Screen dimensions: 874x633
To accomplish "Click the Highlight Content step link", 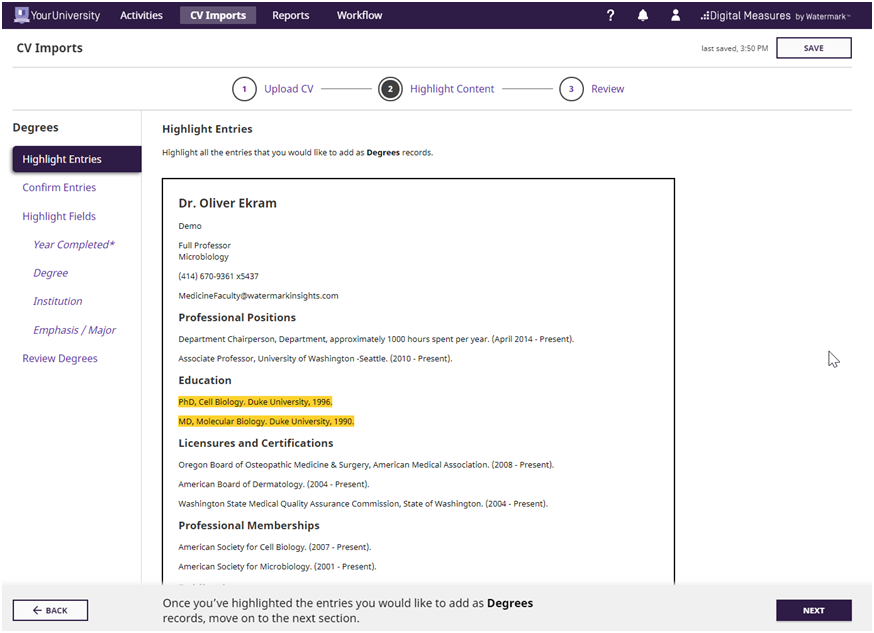I will (x=452, y=89).
